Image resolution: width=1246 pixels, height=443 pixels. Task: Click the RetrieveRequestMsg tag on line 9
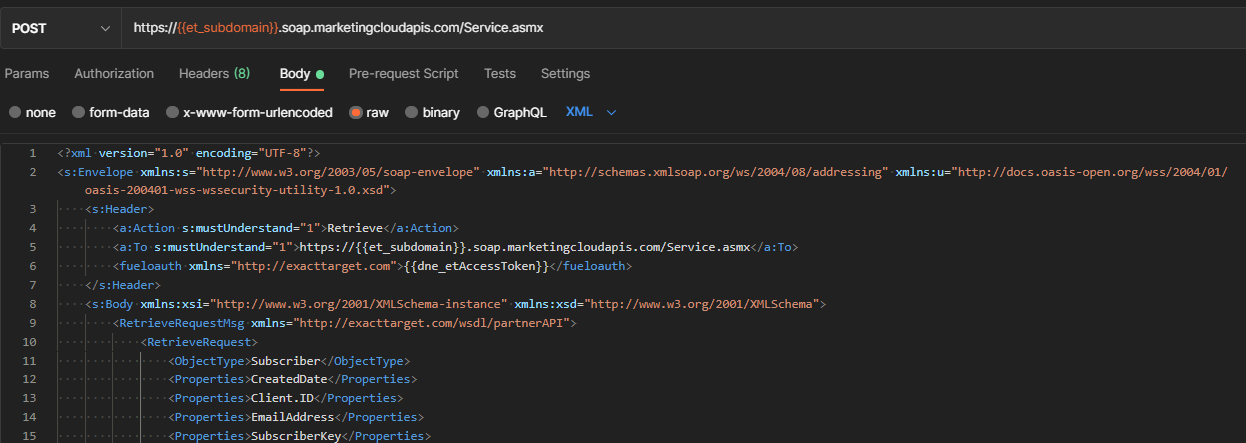click(181, 323)
